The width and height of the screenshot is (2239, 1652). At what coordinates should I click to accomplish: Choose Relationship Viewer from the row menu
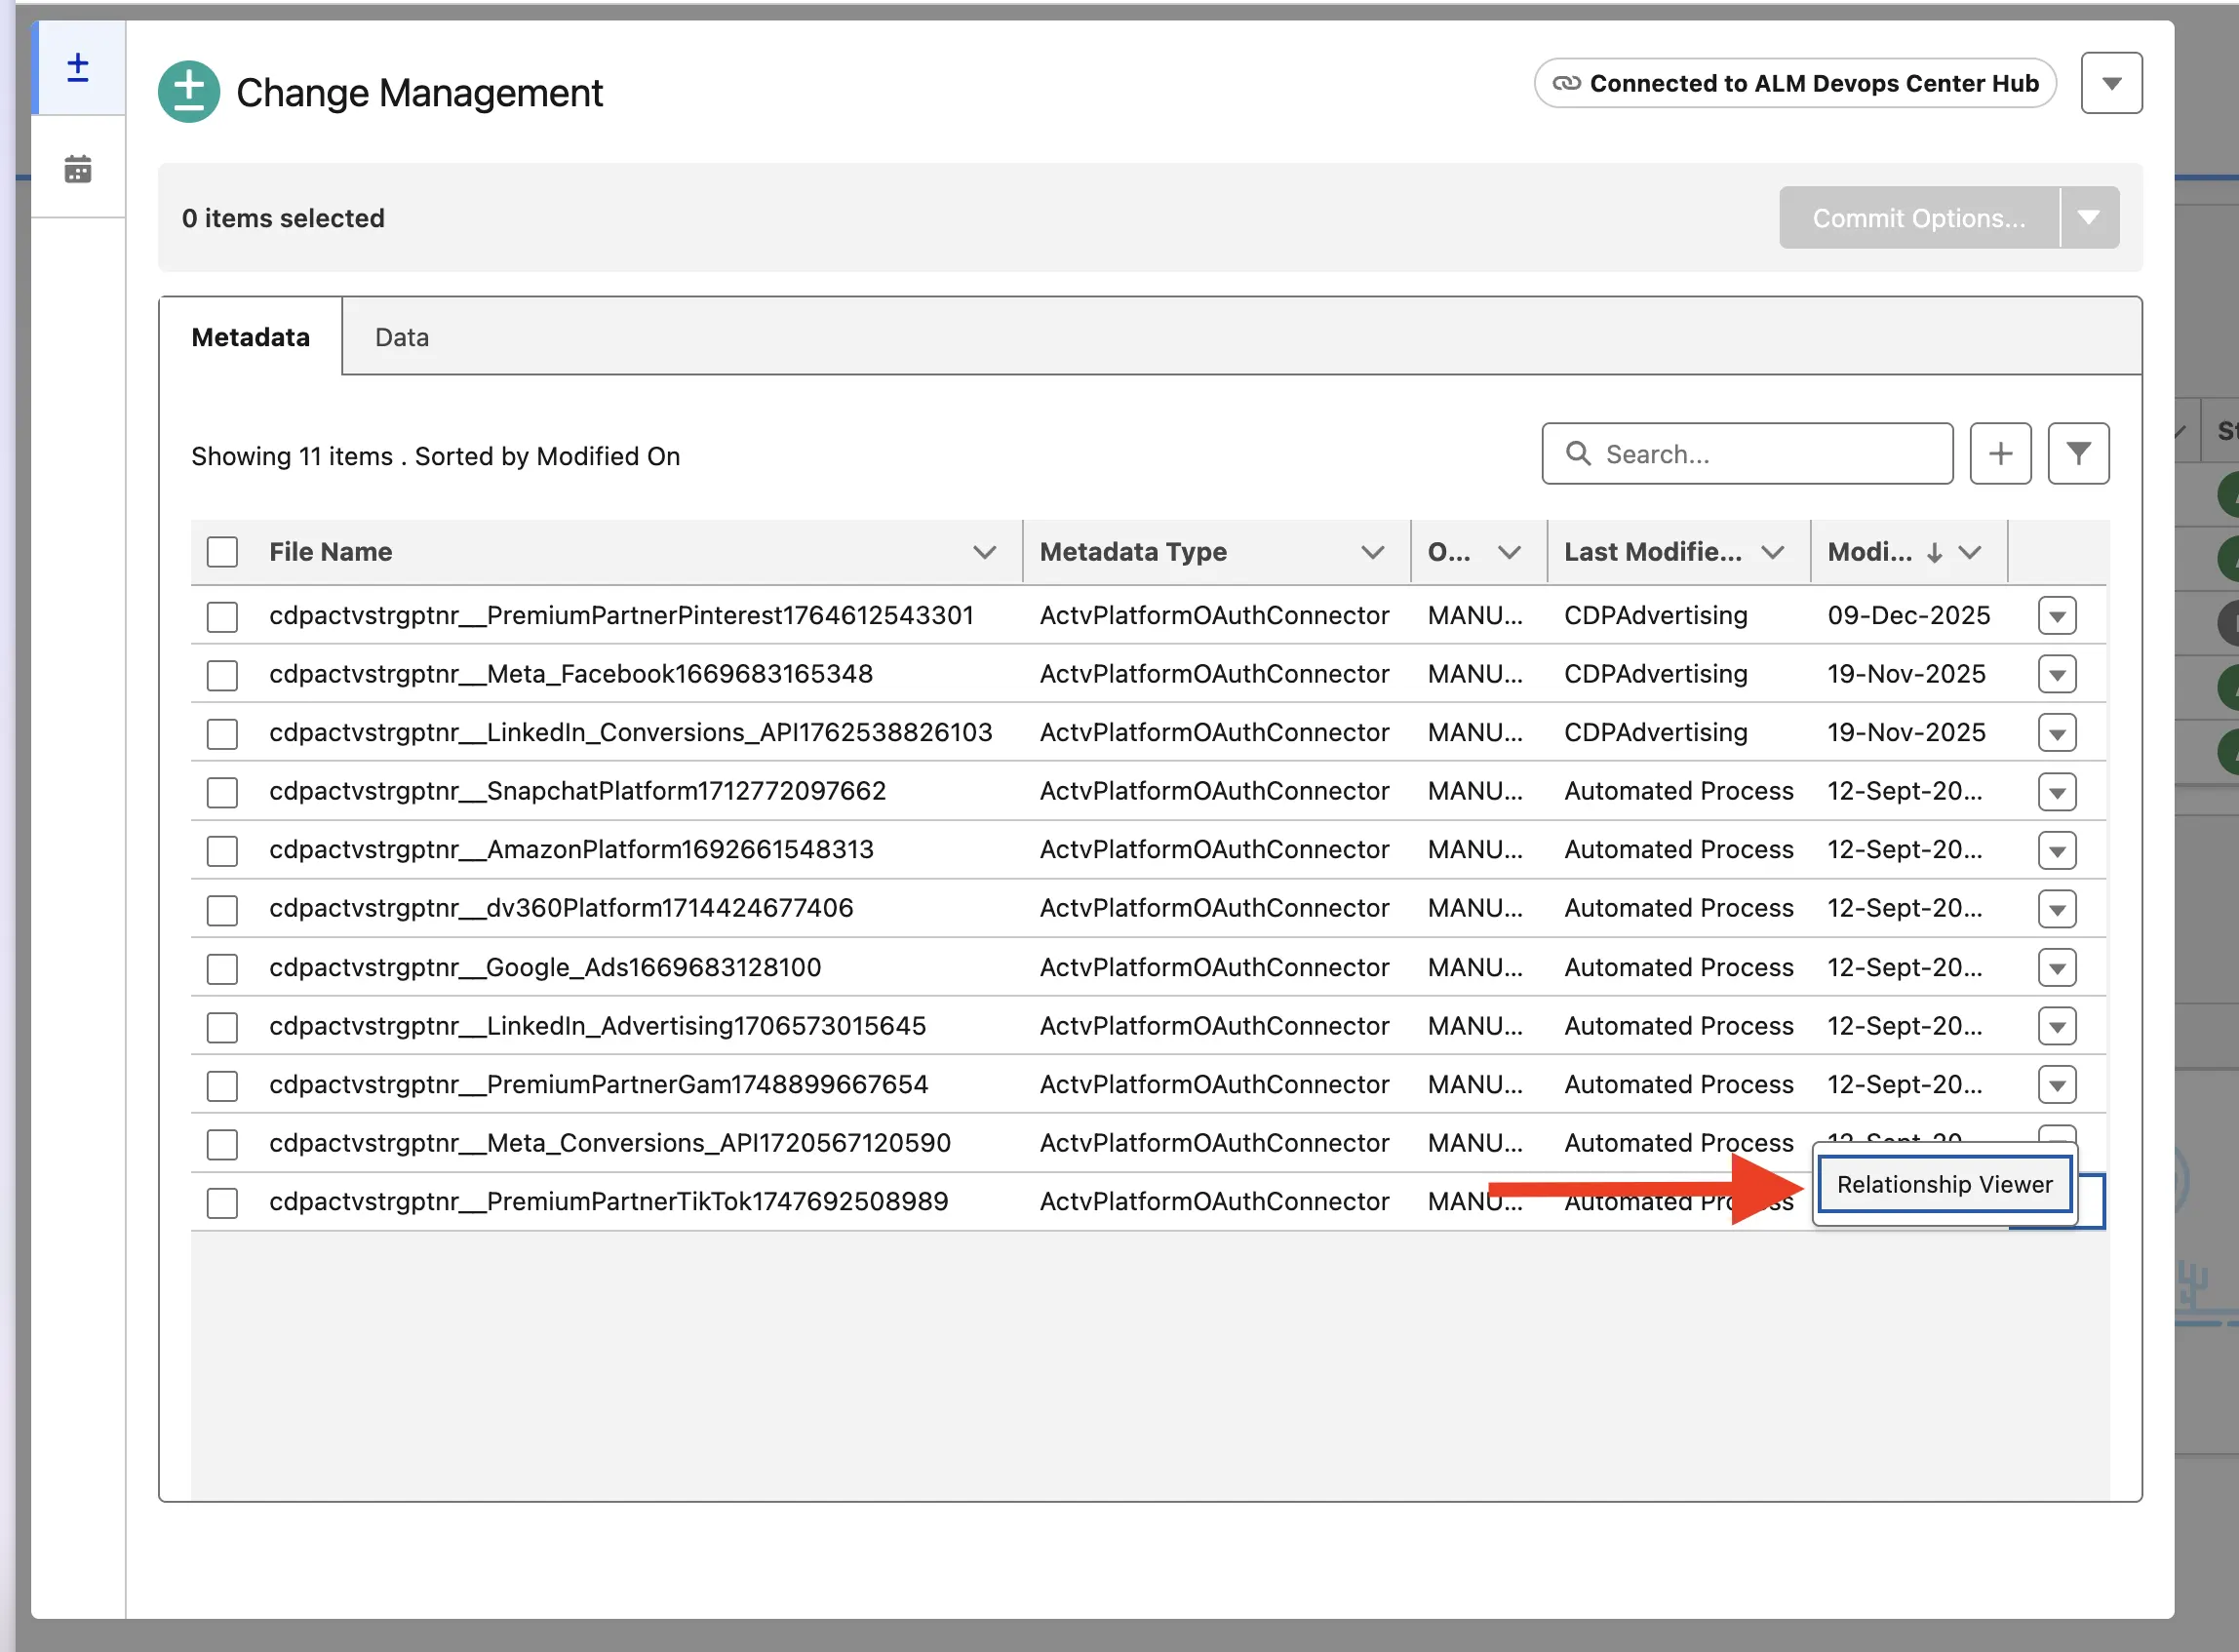click(x=1944, y=1184)
